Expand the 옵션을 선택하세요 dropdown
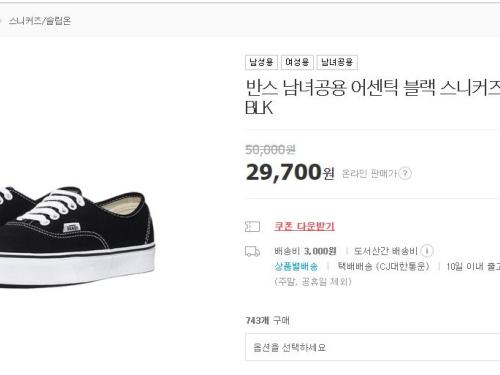 [372, 347]
